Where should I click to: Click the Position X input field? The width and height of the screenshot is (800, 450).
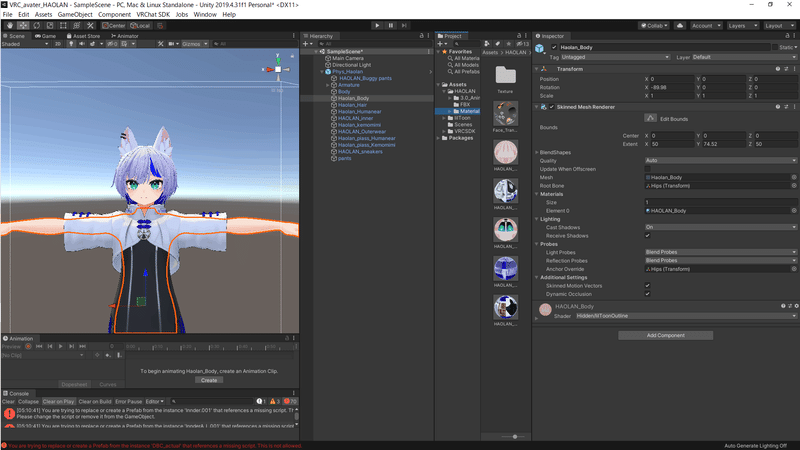pos(672,79)
